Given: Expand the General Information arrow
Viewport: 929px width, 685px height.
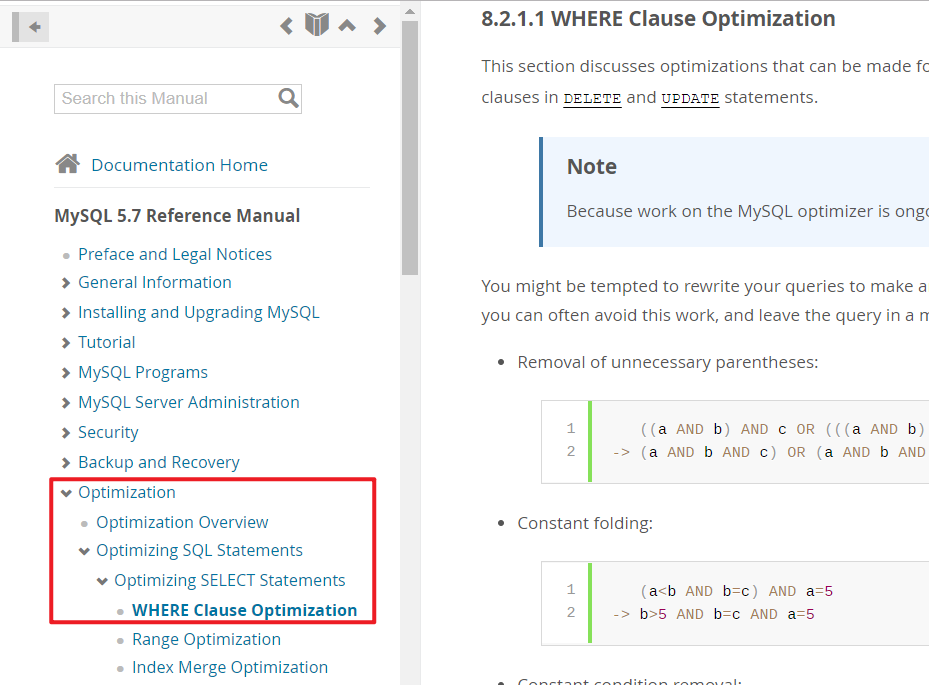Looking at the screenshot, I should [66, 283].
